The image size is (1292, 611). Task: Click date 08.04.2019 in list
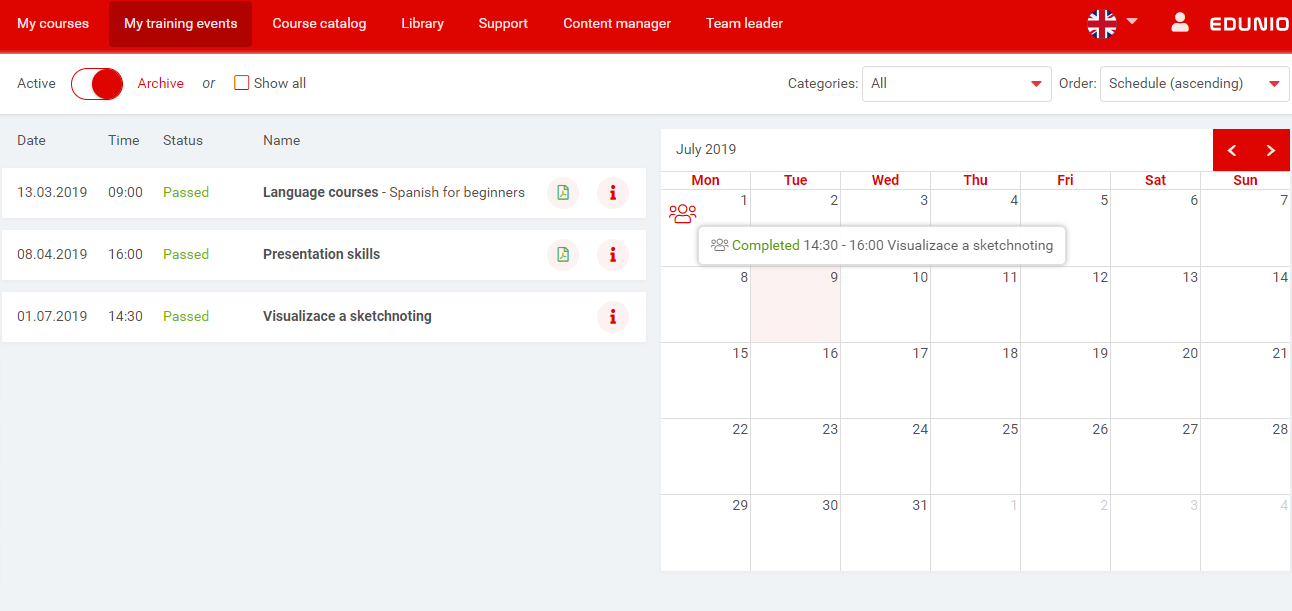point(52,255)
